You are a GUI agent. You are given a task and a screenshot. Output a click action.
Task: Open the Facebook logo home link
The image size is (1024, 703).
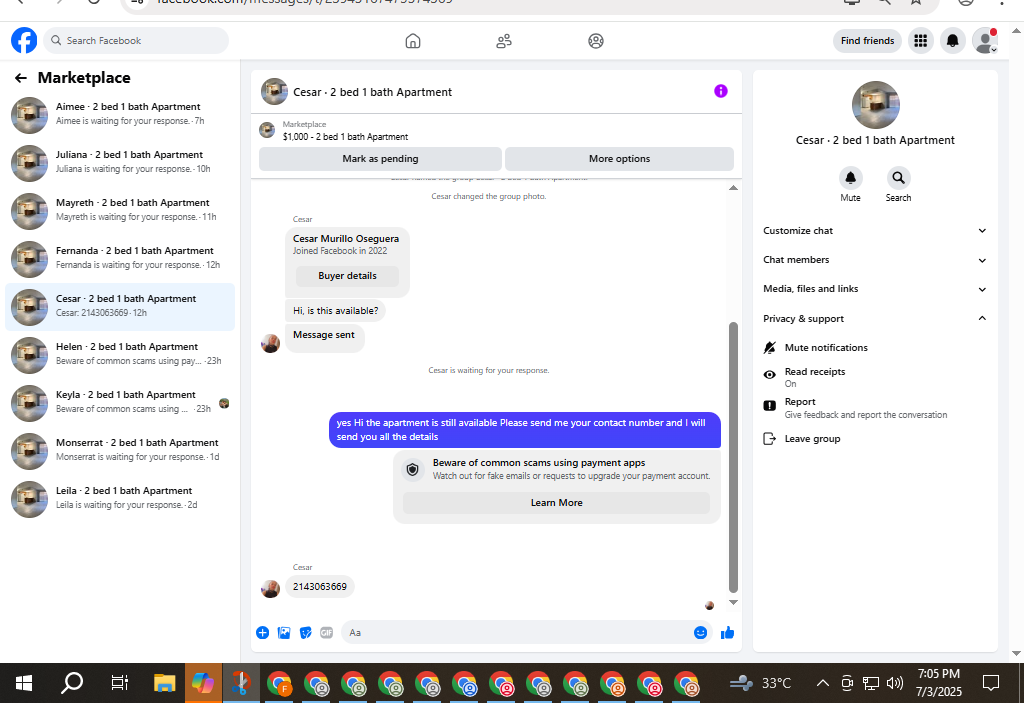[x=24, y=41]
